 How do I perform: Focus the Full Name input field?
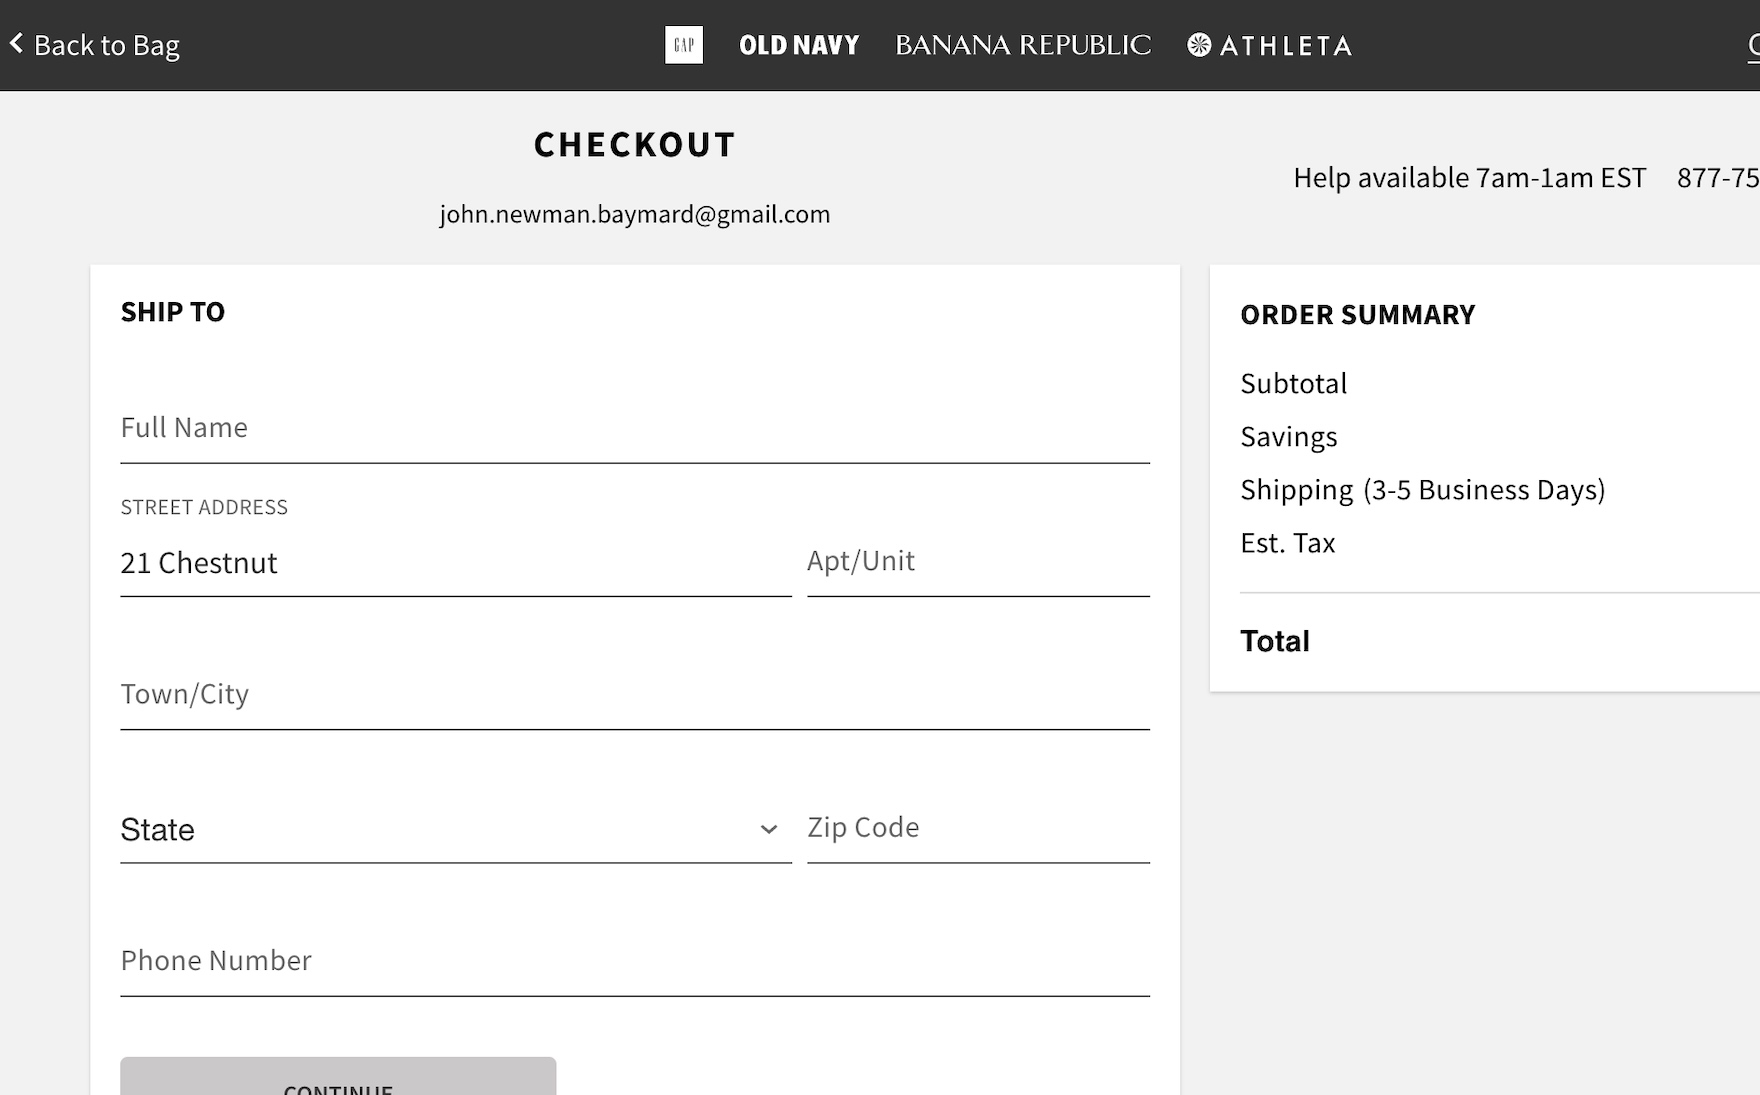(634, 428)
